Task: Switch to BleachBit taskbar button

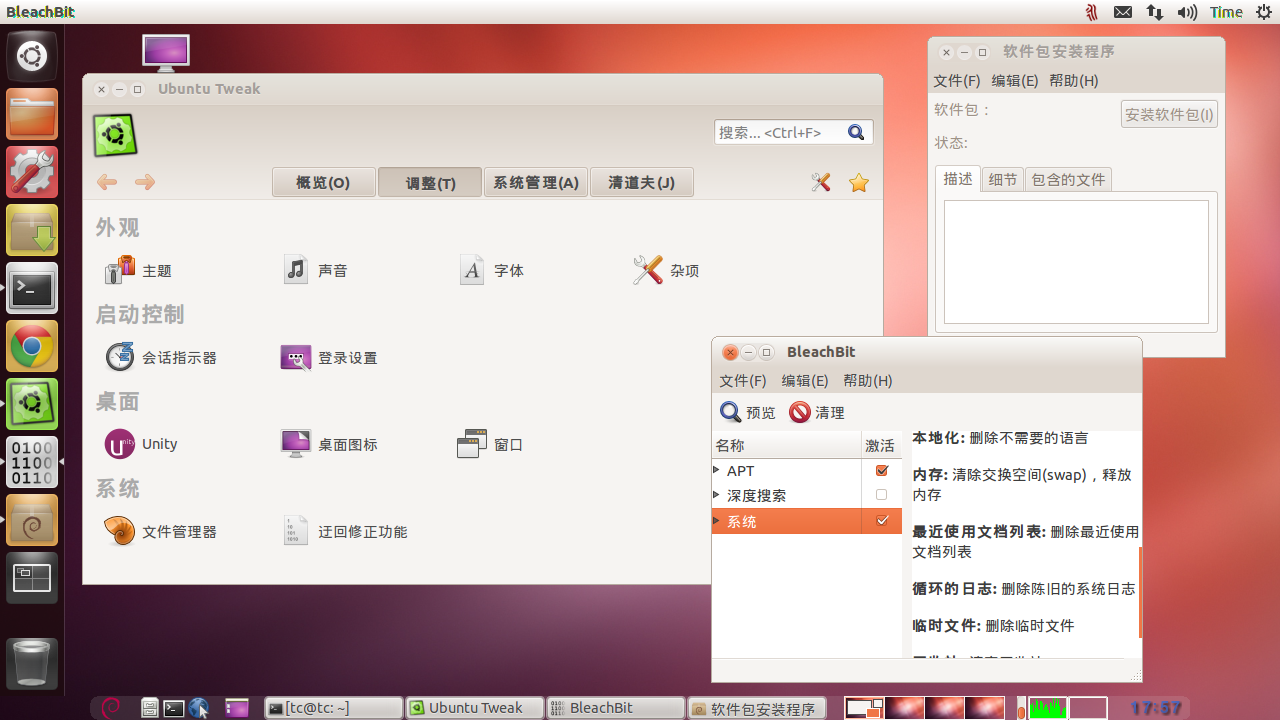Action: [616, 708]
